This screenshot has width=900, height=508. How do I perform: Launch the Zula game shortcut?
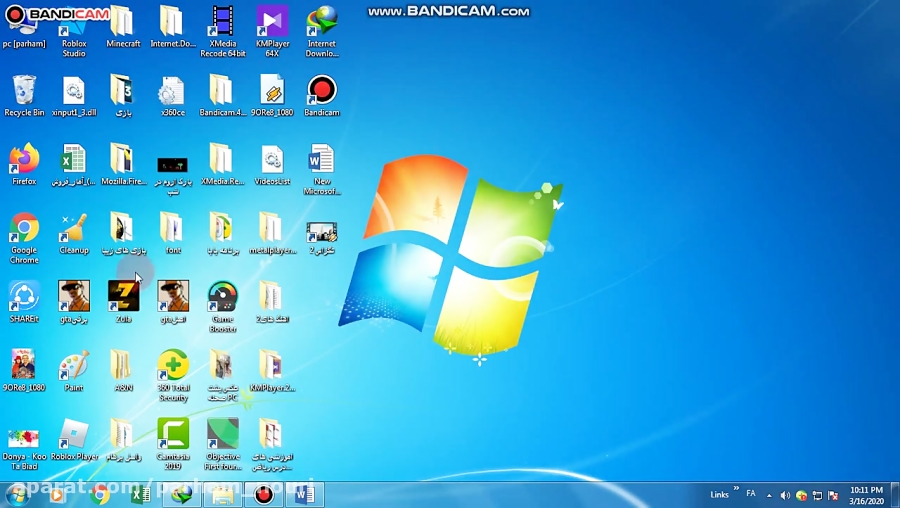(123, 302)
